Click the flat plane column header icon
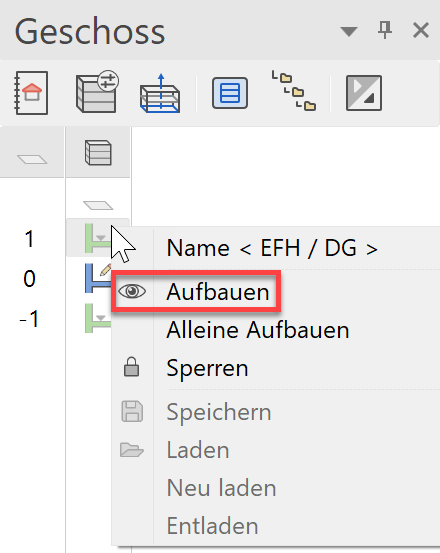The width and height of the screenshot is (440, 553). coord(32,159)
